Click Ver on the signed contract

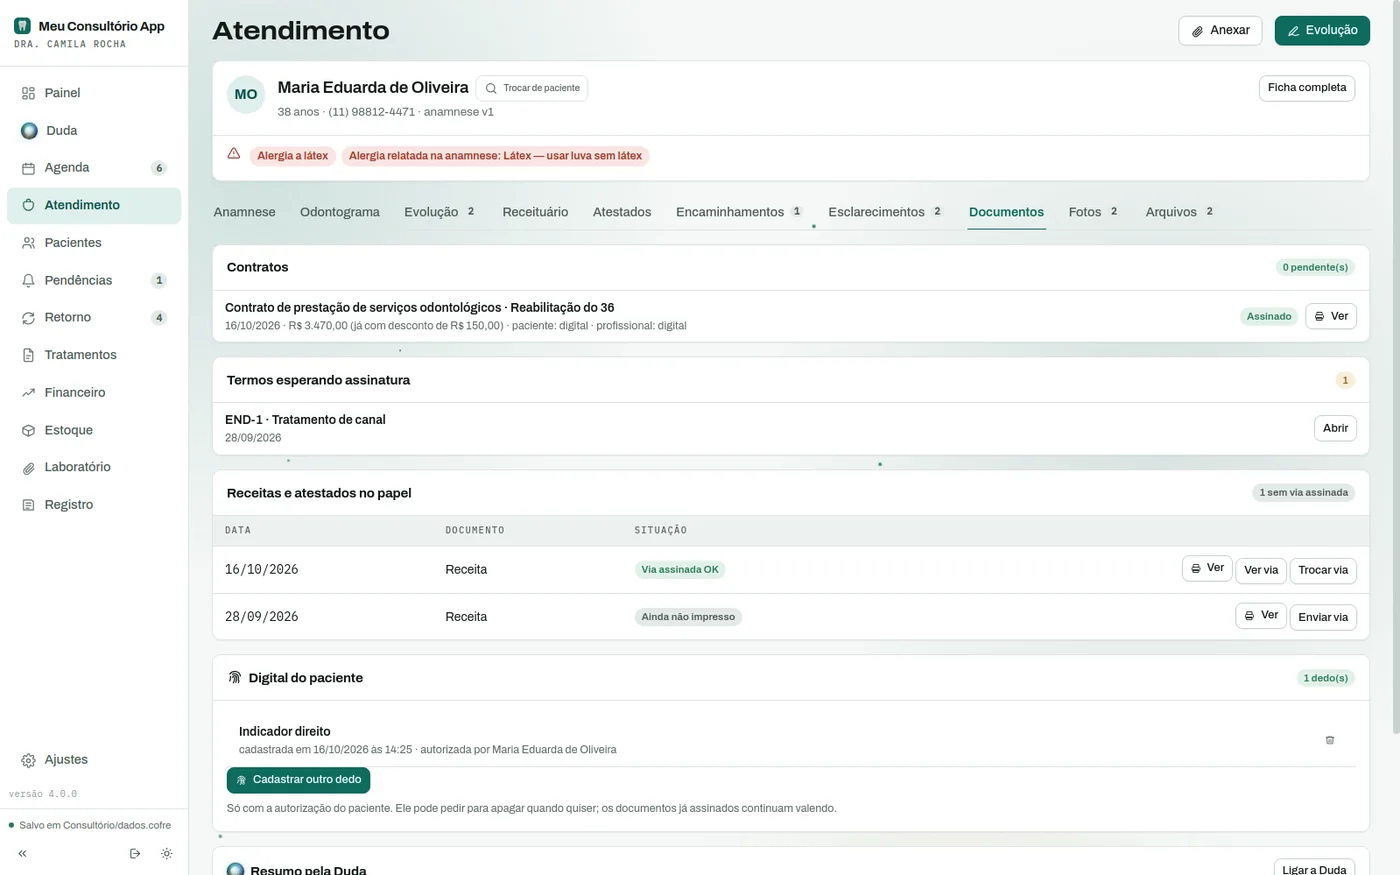click(1331, 316)
